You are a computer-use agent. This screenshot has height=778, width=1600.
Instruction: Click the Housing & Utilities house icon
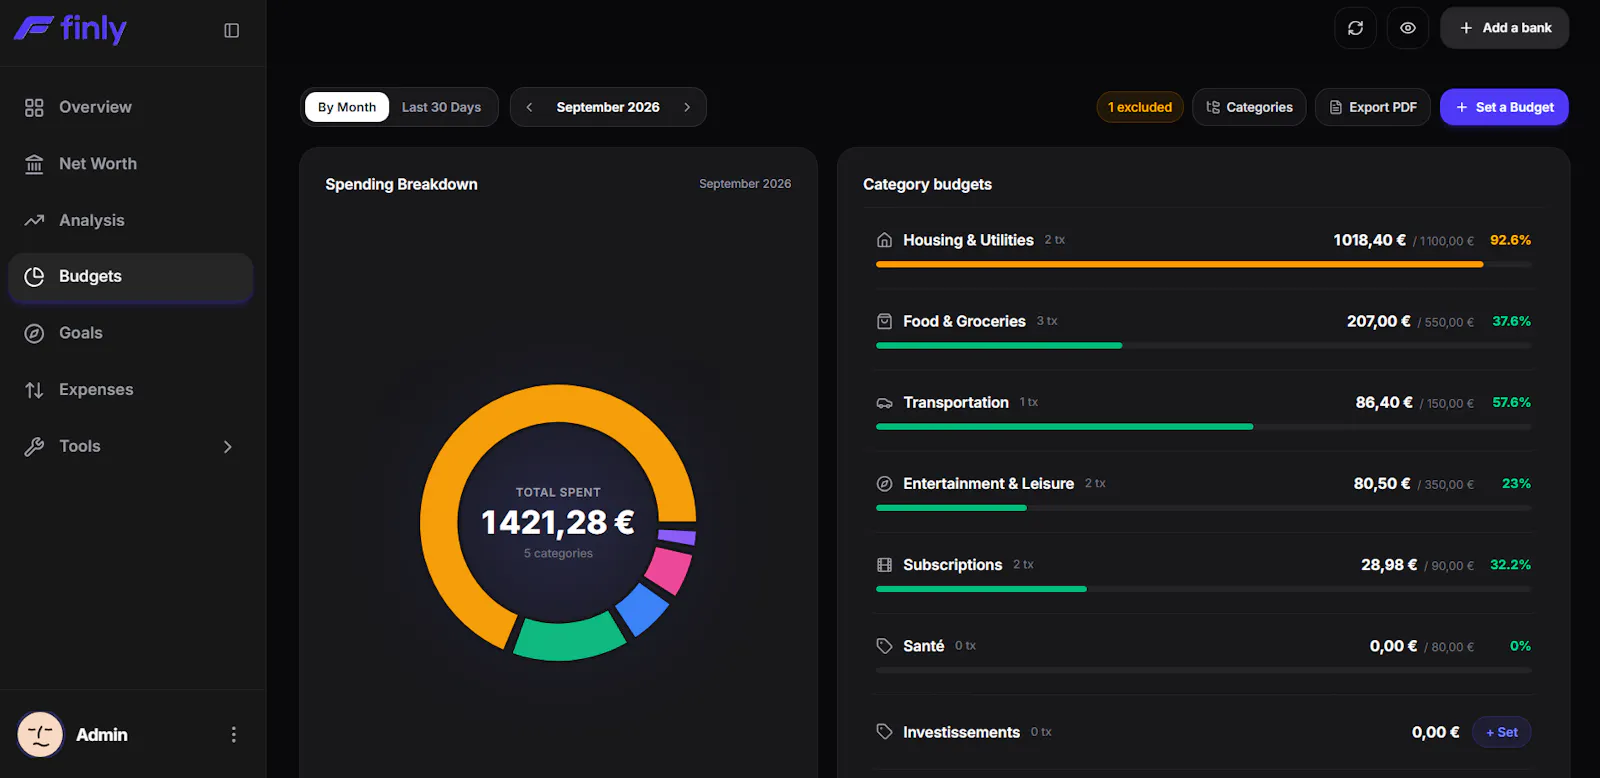[x=884, y=240]
